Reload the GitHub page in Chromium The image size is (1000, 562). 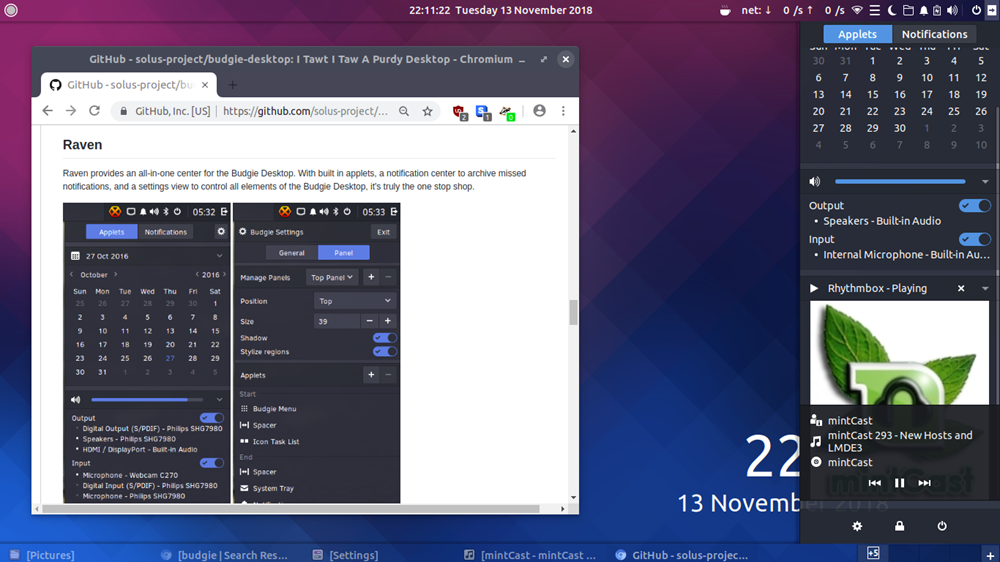[x=95, y=111]
